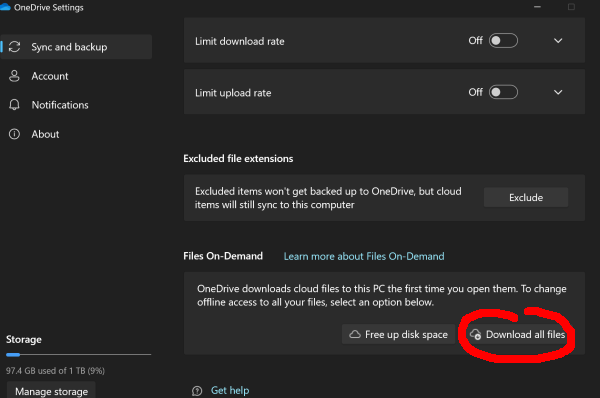The image size is (600, 398).
Task: Click the Get help question icon
Action: click(197, 391)
